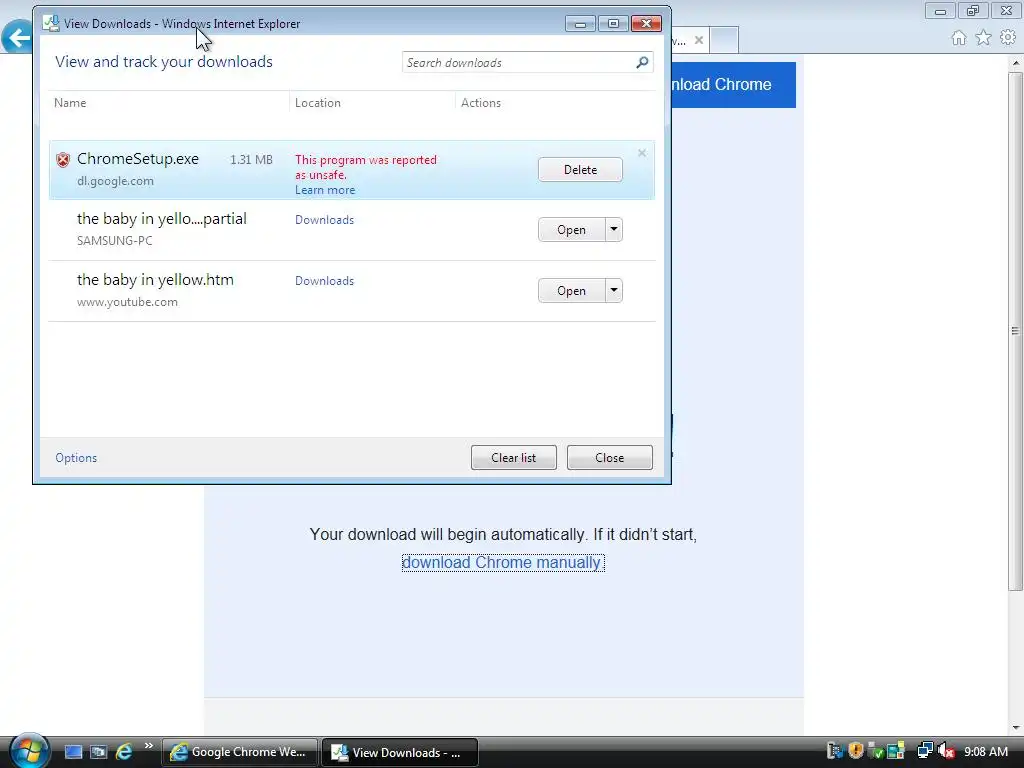Click the page scrollbar up arrow

[1016, 63]
